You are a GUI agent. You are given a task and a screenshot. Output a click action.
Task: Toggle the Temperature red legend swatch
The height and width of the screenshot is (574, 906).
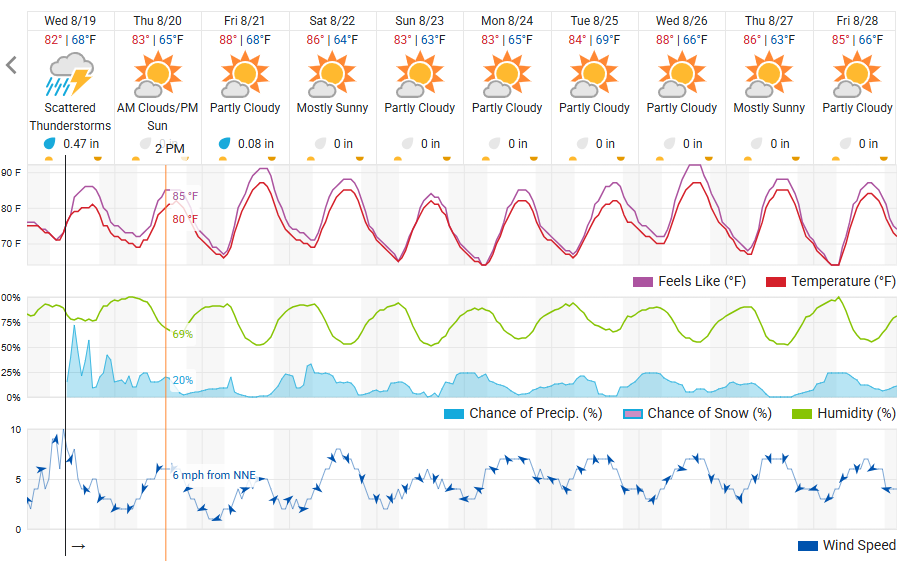point(775,282)
